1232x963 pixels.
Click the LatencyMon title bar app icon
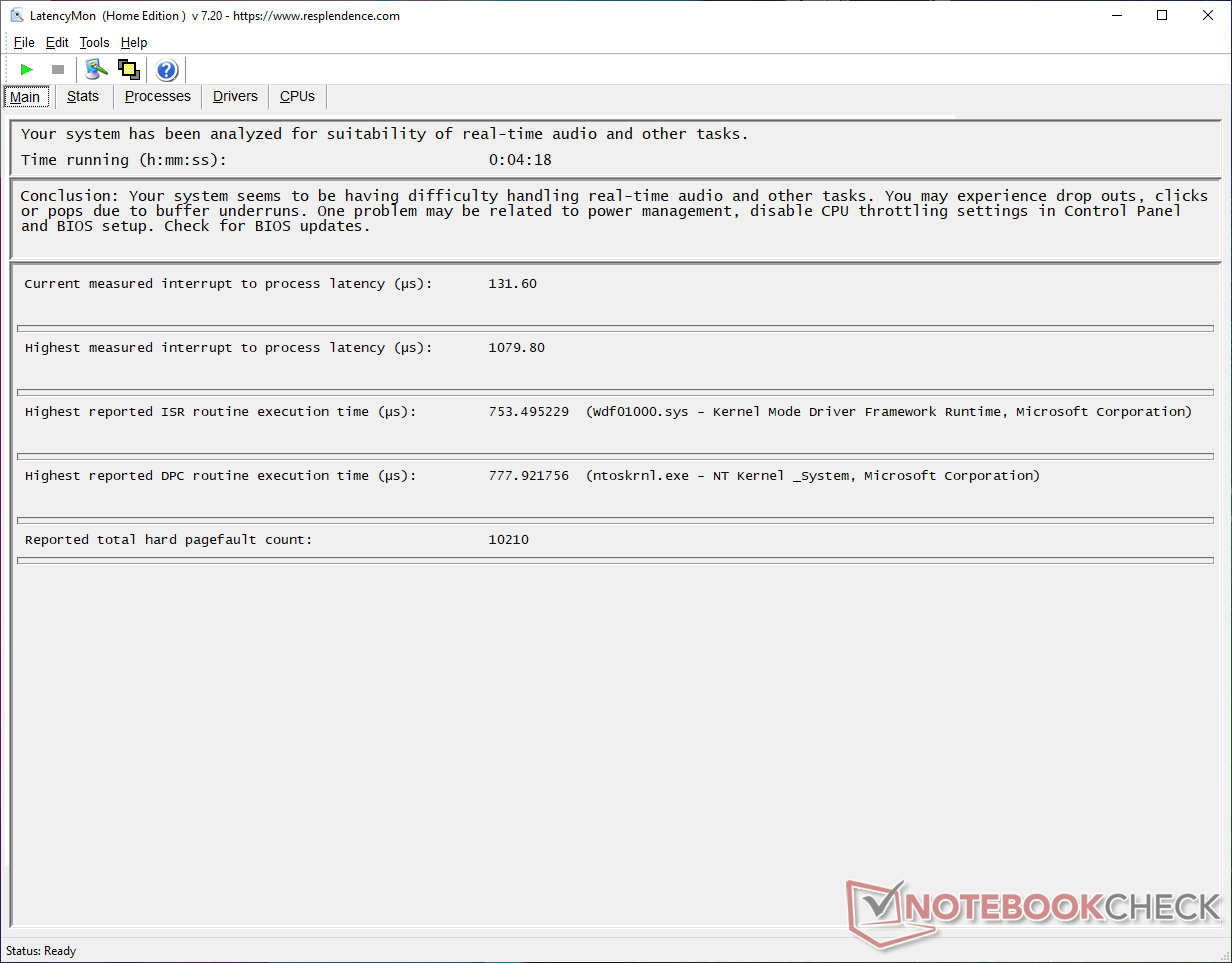pyautogui.click(x=17, y=15)
